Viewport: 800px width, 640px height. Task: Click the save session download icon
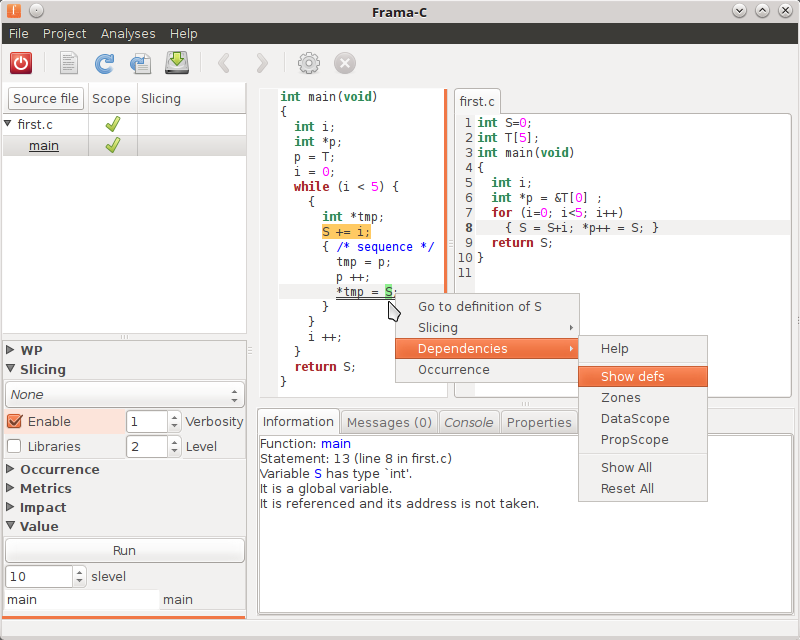pos(177,63)
